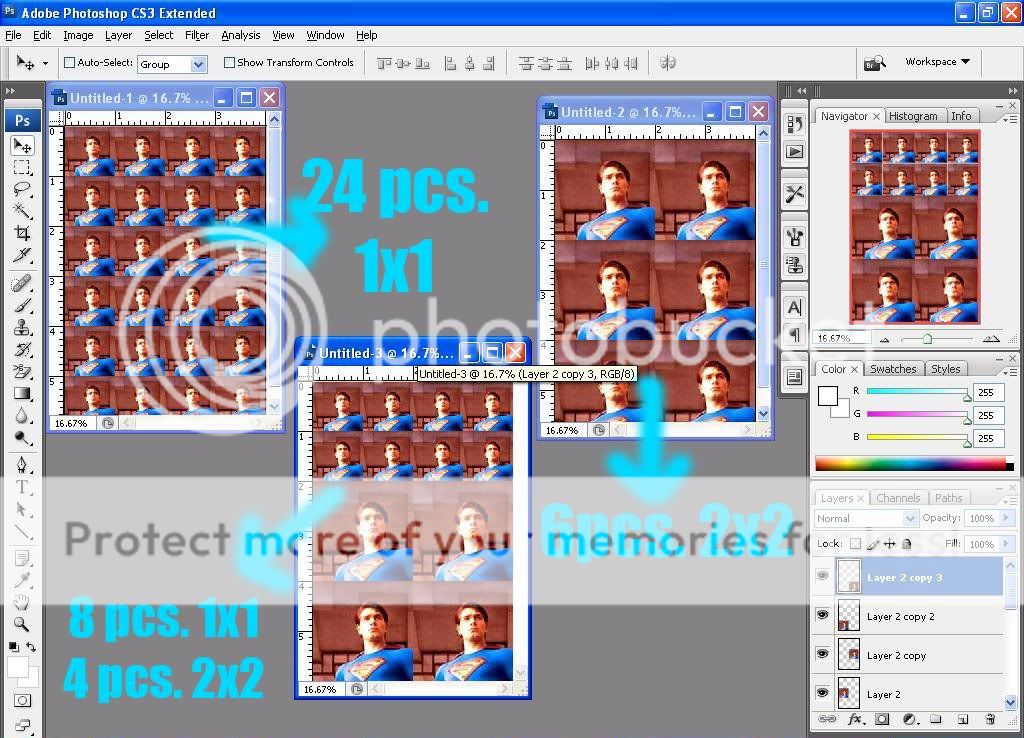This screenshot has height=738, width=1024.
Task: Create a new layer in Layers panel
Action: pyautogui.click(x=963, y=719)
